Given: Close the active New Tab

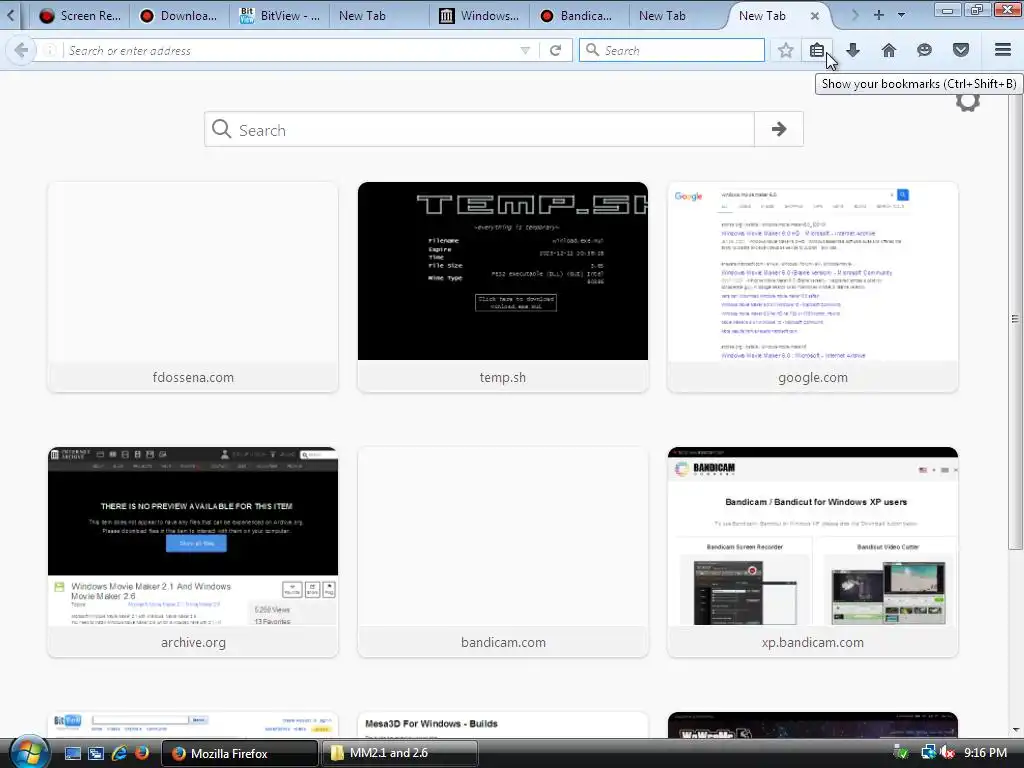Looking at the screenshot, I should [814, 16].
